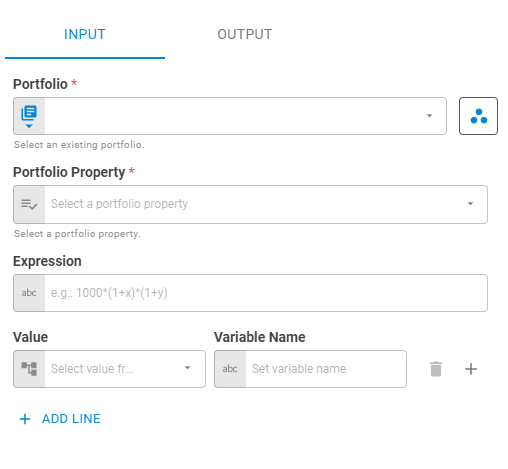Click the Expression field abc icon

[29, 293]
